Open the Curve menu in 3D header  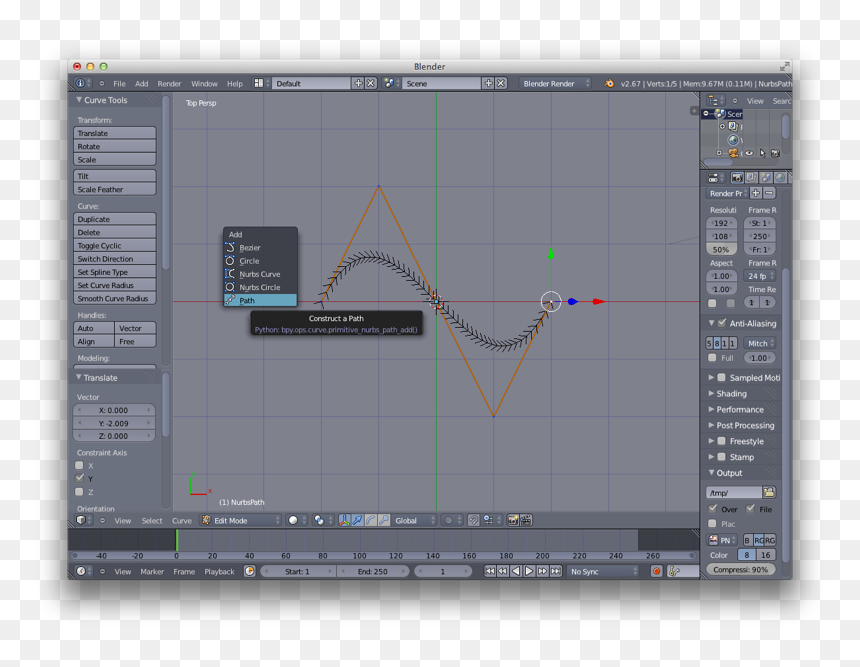(x=182, y=521)
